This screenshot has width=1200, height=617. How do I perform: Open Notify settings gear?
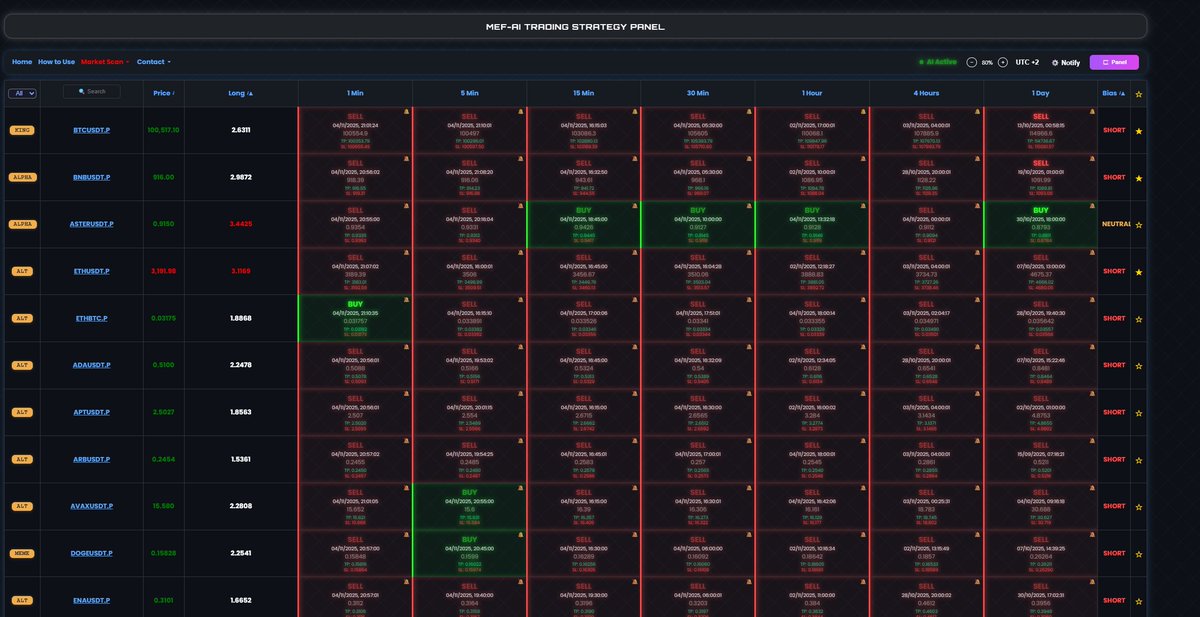click(x=1055, y=62)
